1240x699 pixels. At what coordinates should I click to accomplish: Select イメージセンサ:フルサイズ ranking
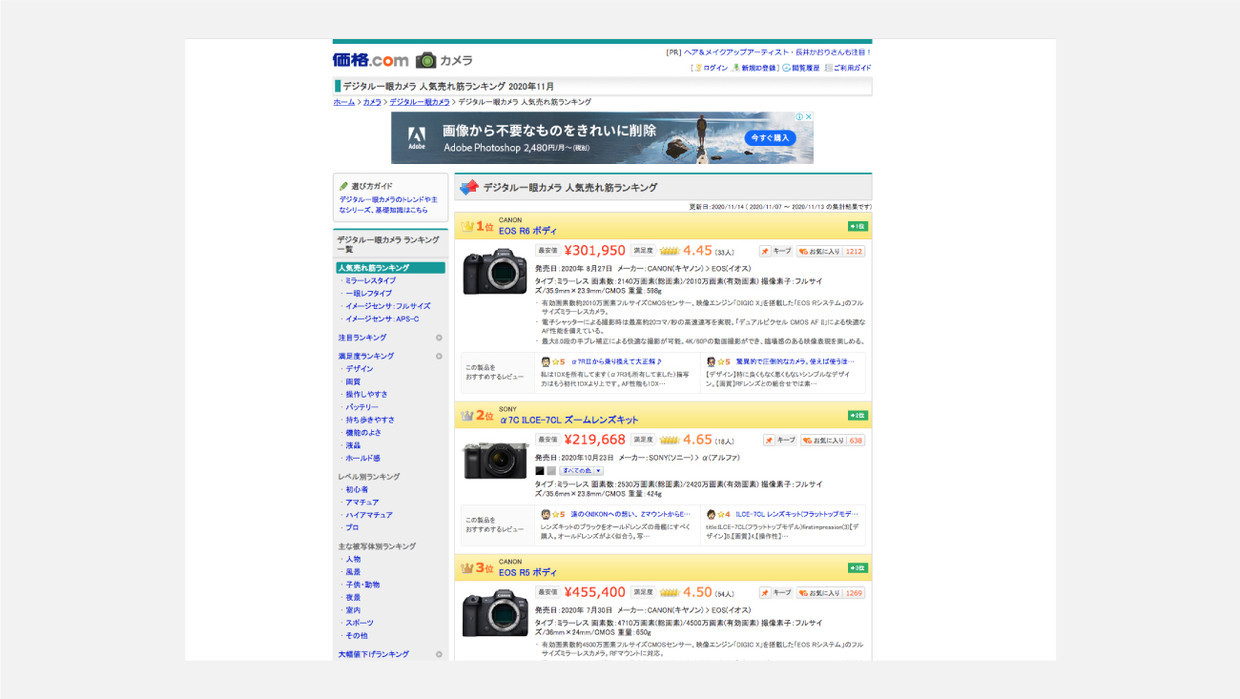pyautogui.click(x=388, y=307)
